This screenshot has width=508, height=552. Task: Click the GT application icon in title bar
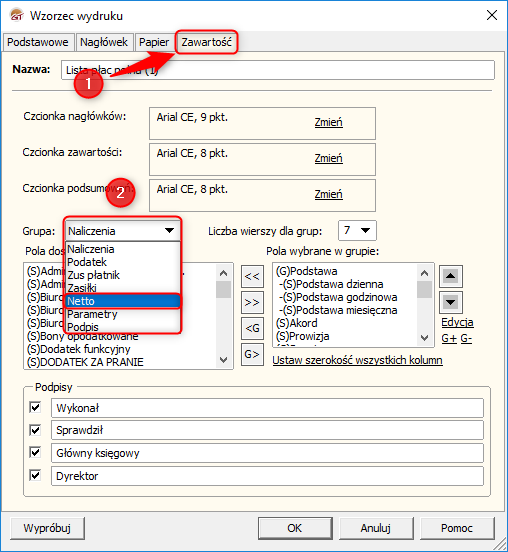tap(17, 15)
